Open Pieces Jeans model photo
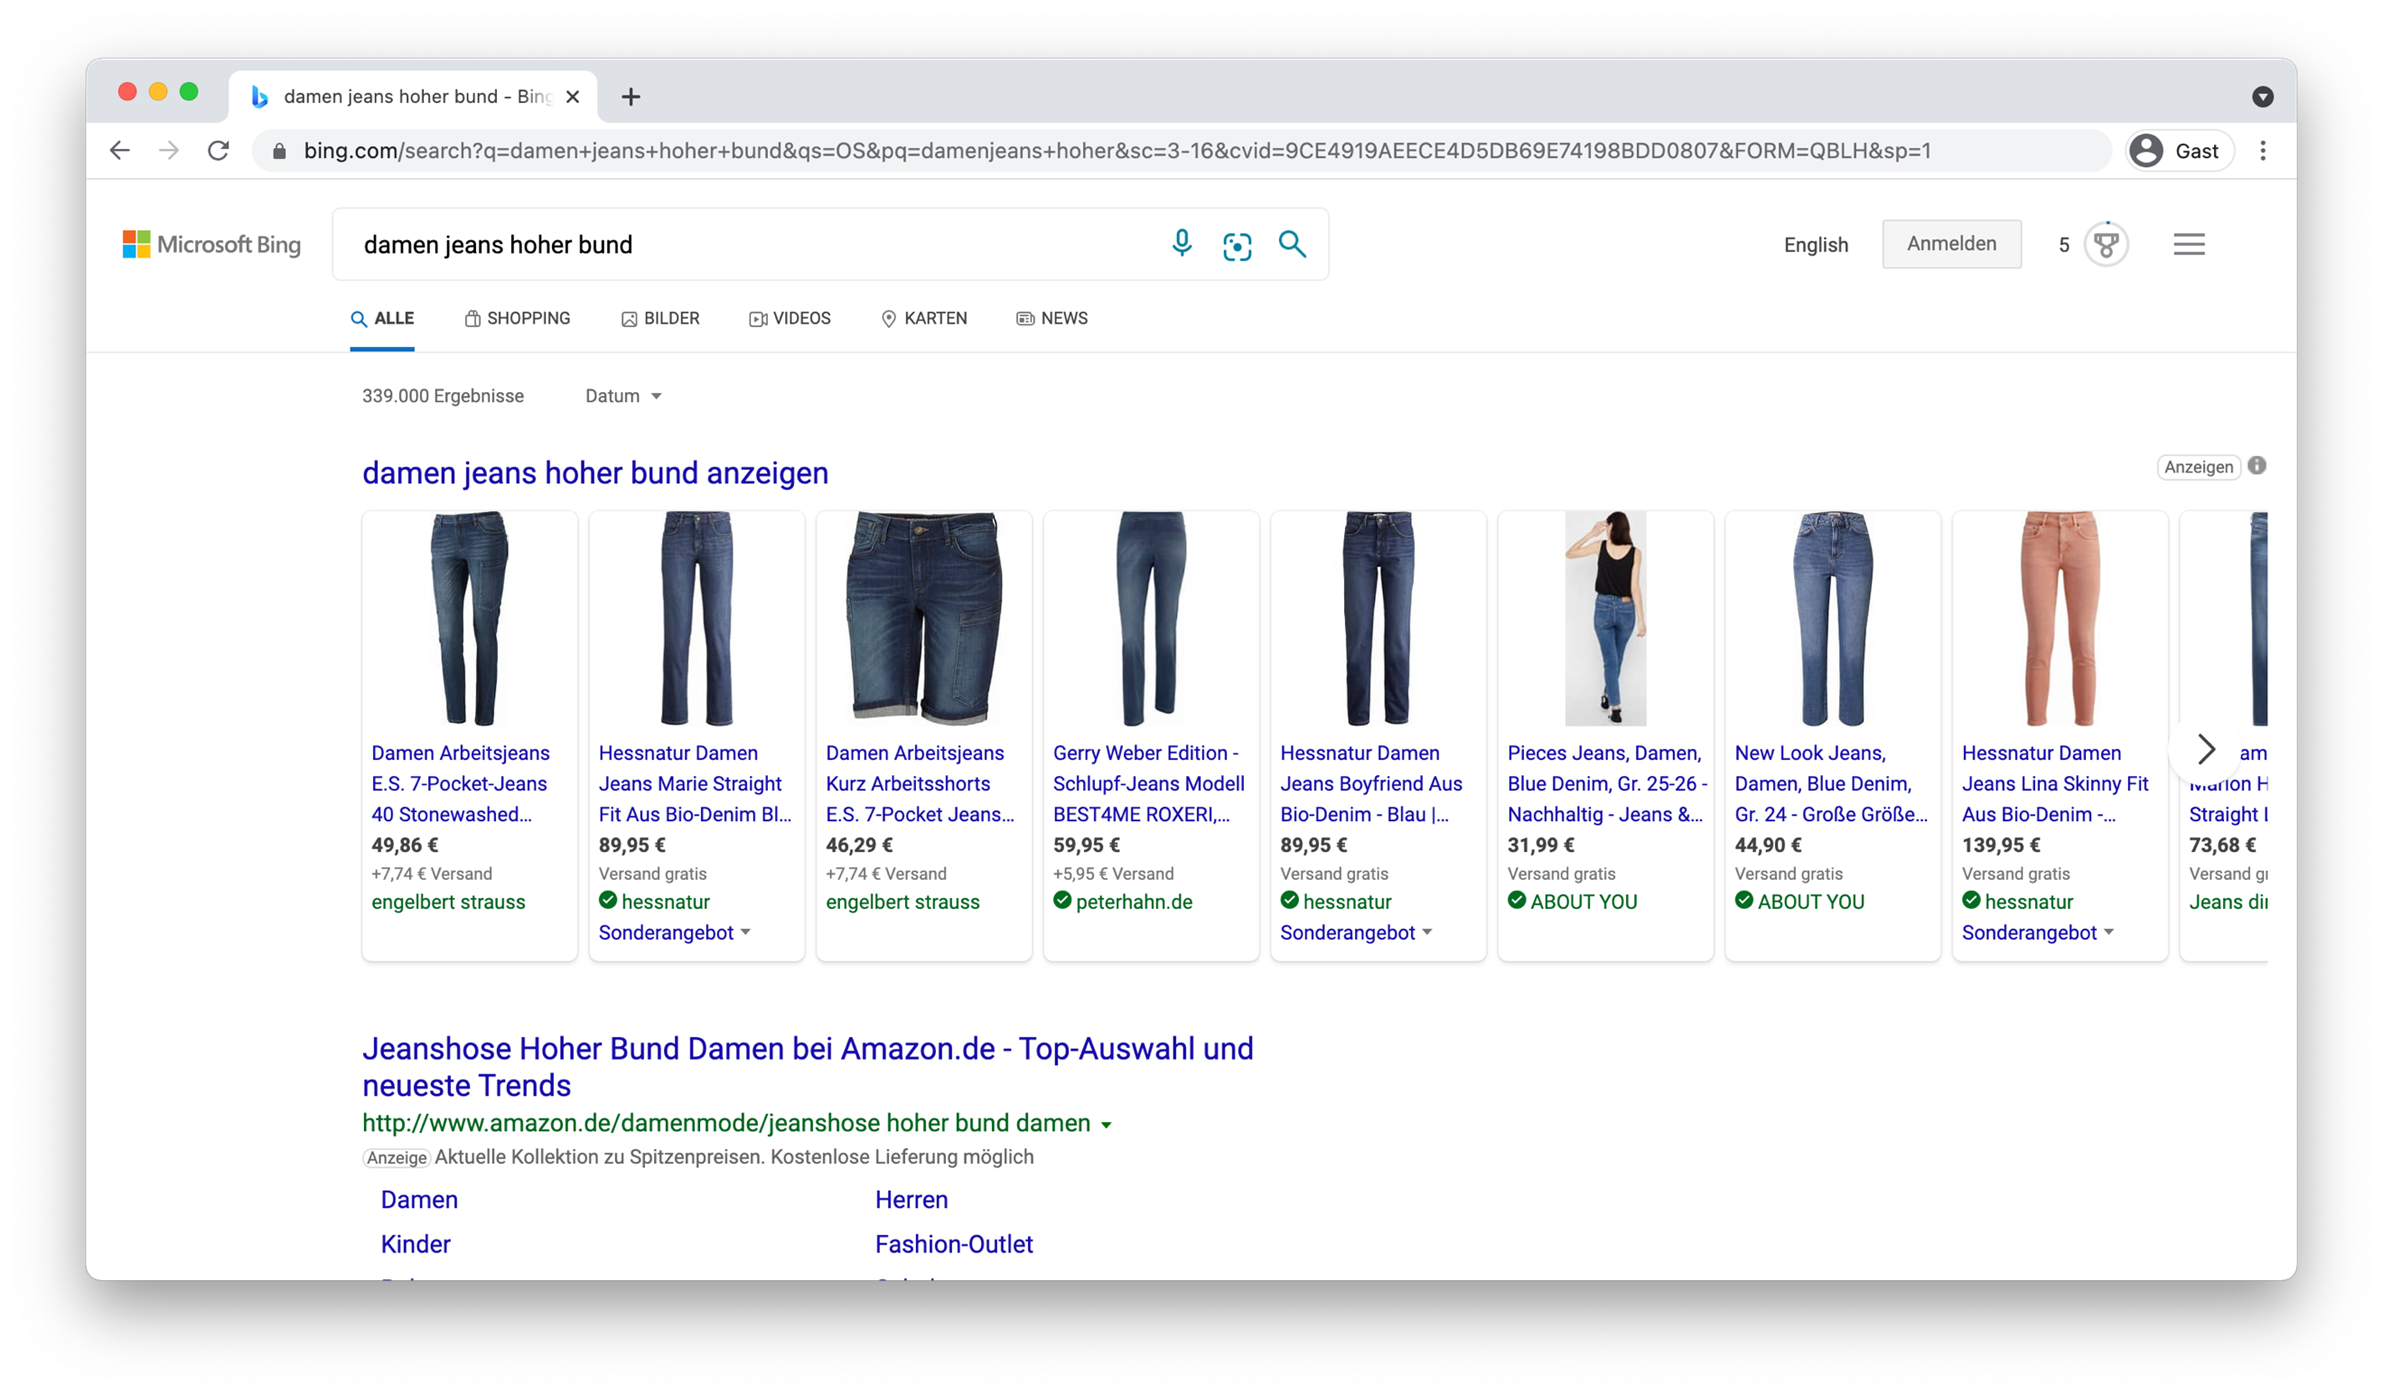The image size is (2383, 1394). click(1605, 618)
